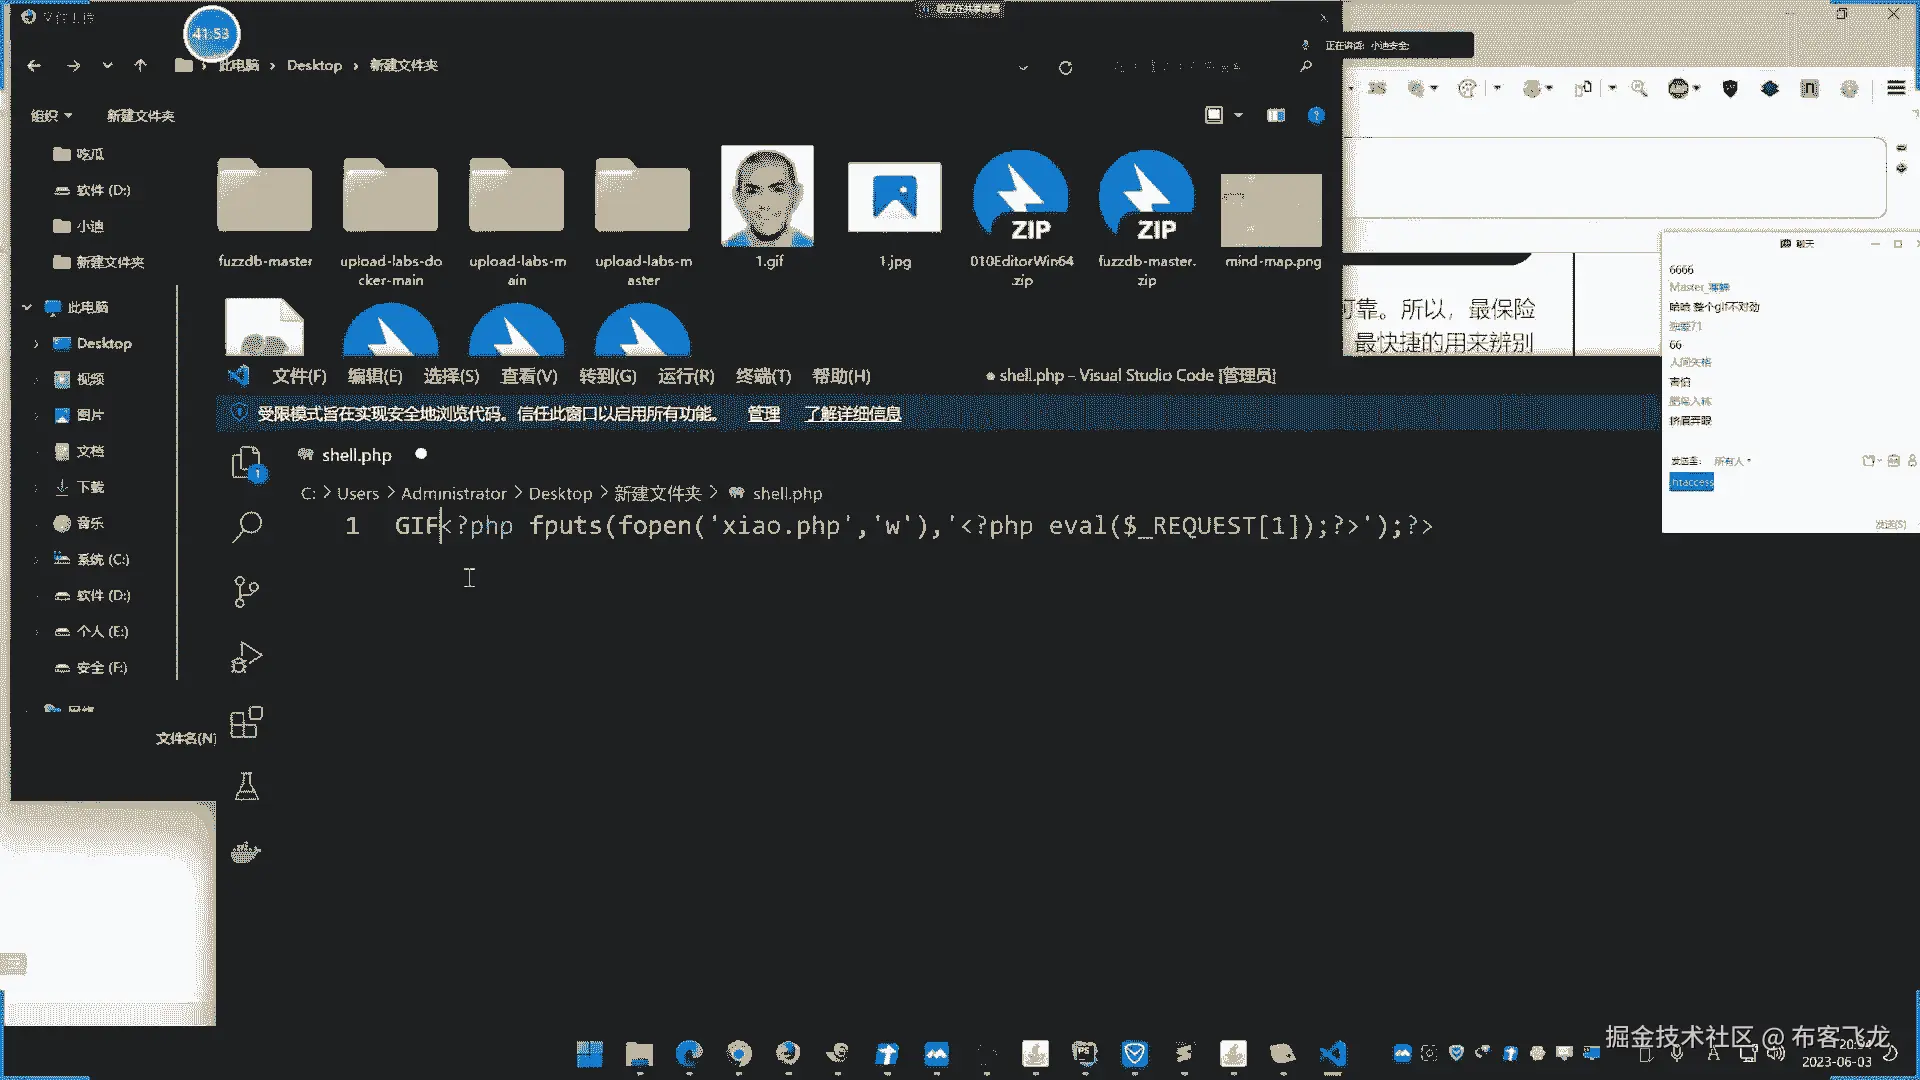Click the 了解详细信息 link
This screenshot has height=1080, width=1920.
coord(852,413)
